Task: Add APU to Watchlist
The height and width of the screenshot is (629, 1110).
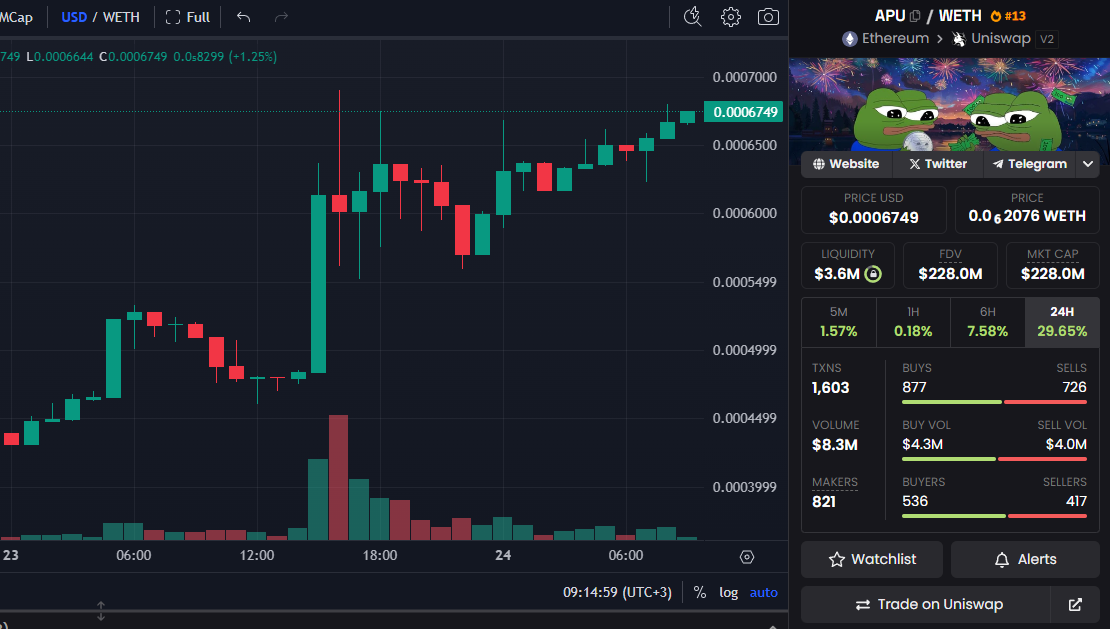Action: click(x=872, y=560)
